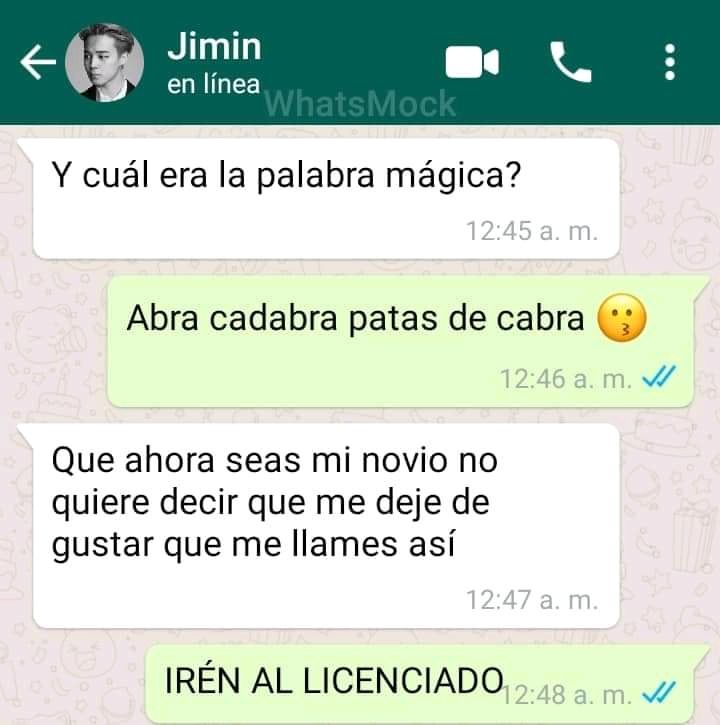
Task: Start a voice call with the phone icon
Action: (x=571, y=62)
